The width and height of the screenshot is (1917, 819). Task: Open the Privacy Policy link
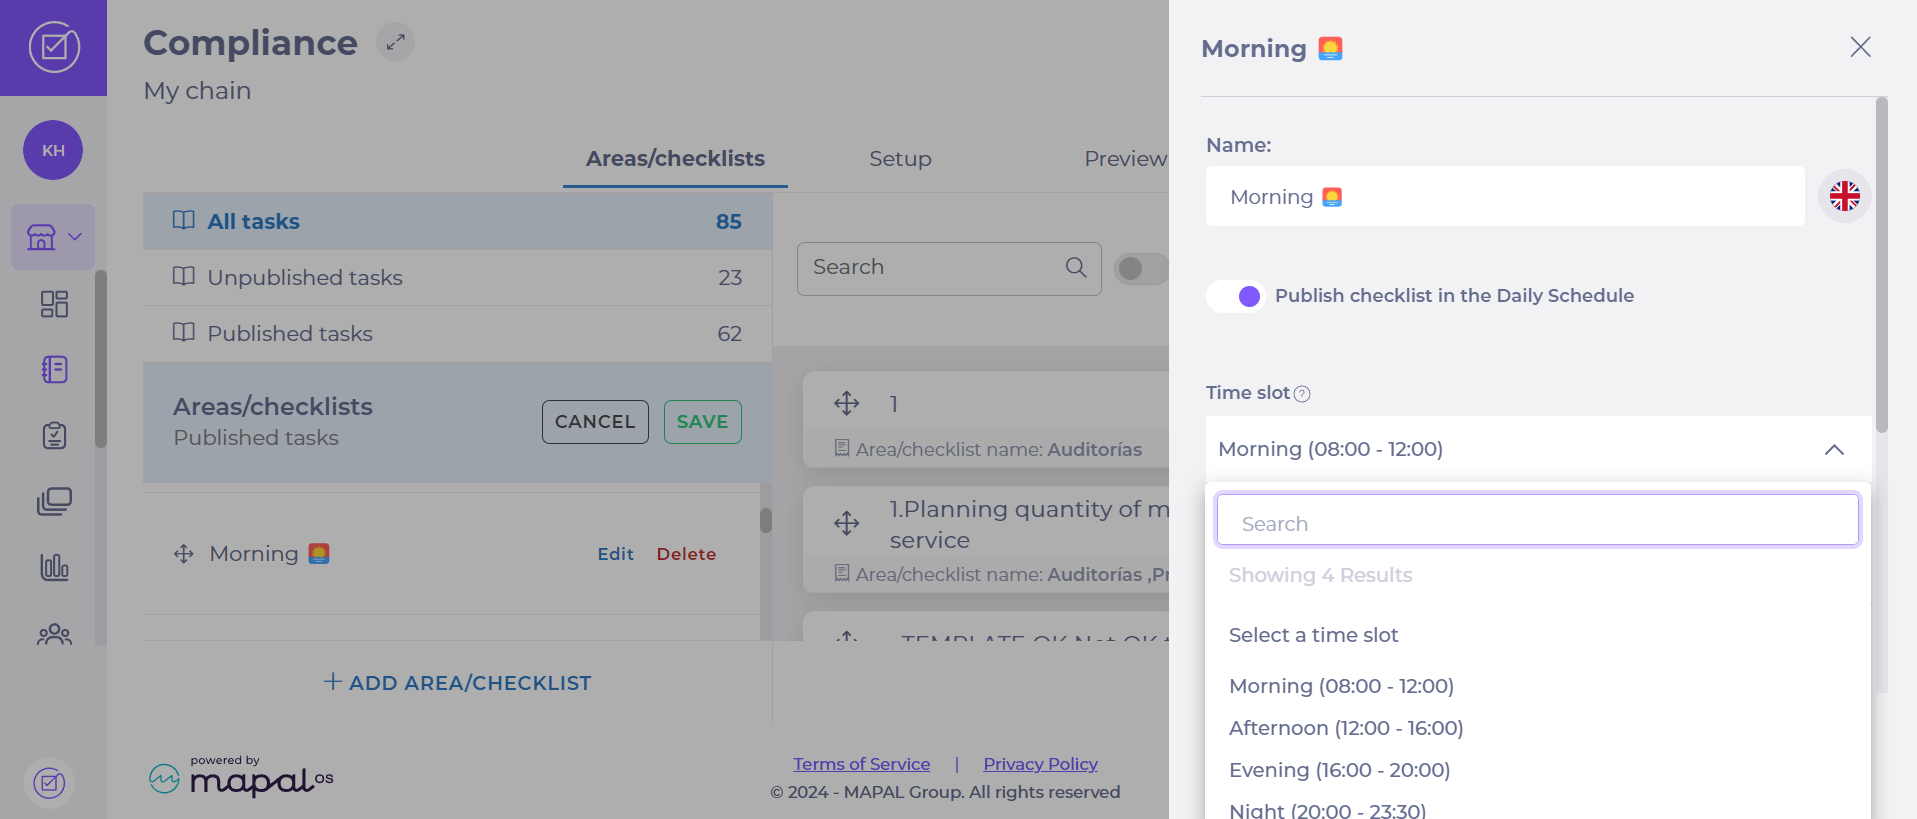[1040, 764]
